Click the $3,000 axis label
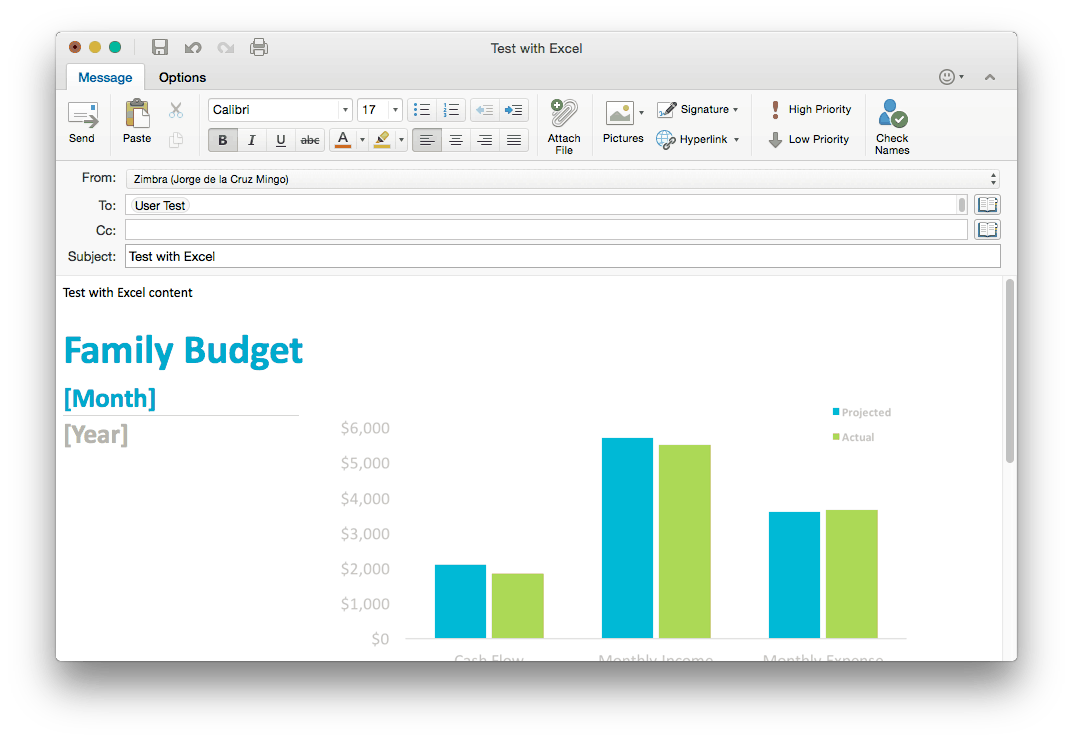Viewport: 1073px width, 741px height. pos(365,534)
